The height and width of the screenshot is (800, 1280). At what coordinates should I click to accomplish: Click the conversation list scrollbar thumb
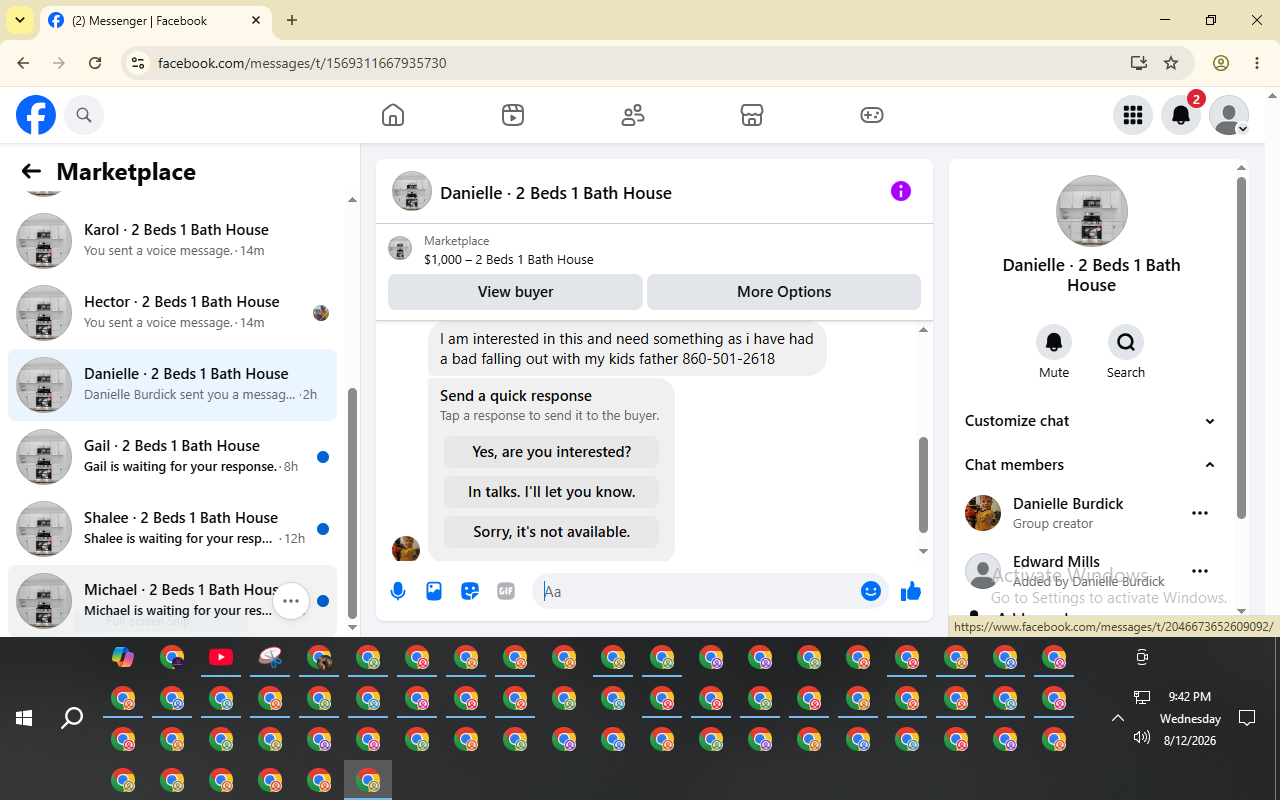pos(352,503)
